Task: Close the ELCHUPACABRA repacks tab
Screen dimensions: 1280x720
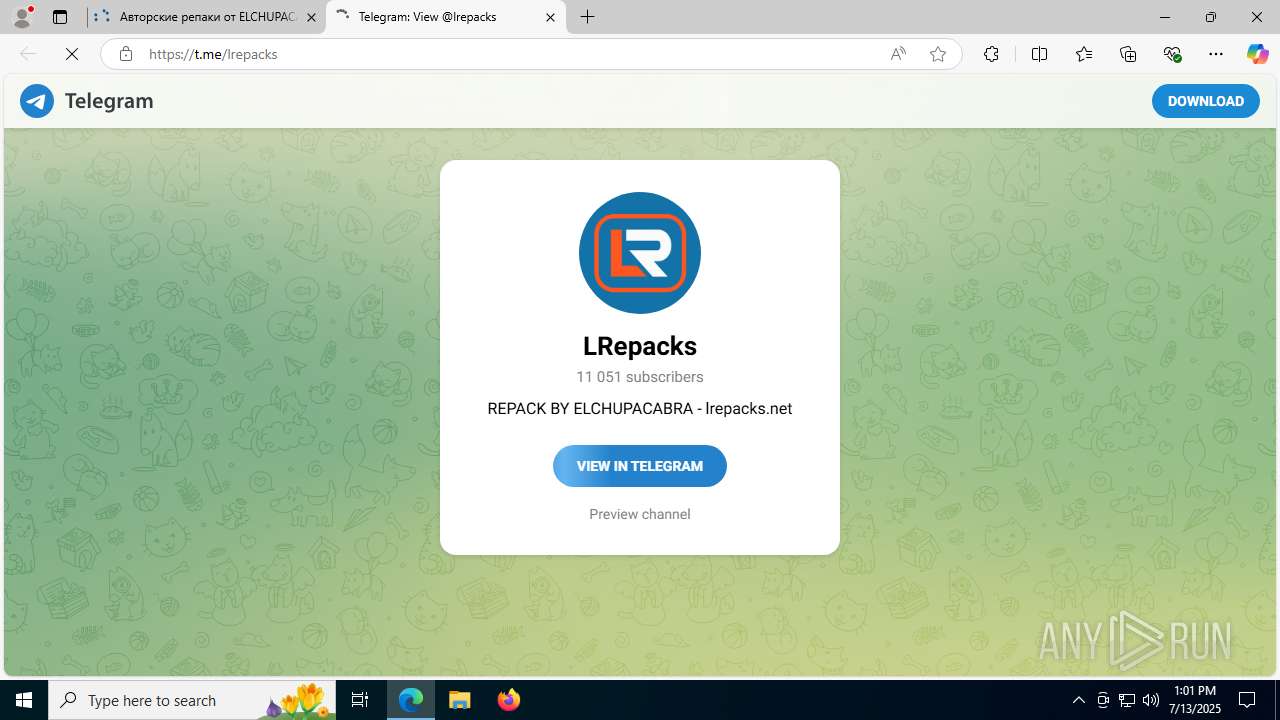Action: tap(311, 17)
